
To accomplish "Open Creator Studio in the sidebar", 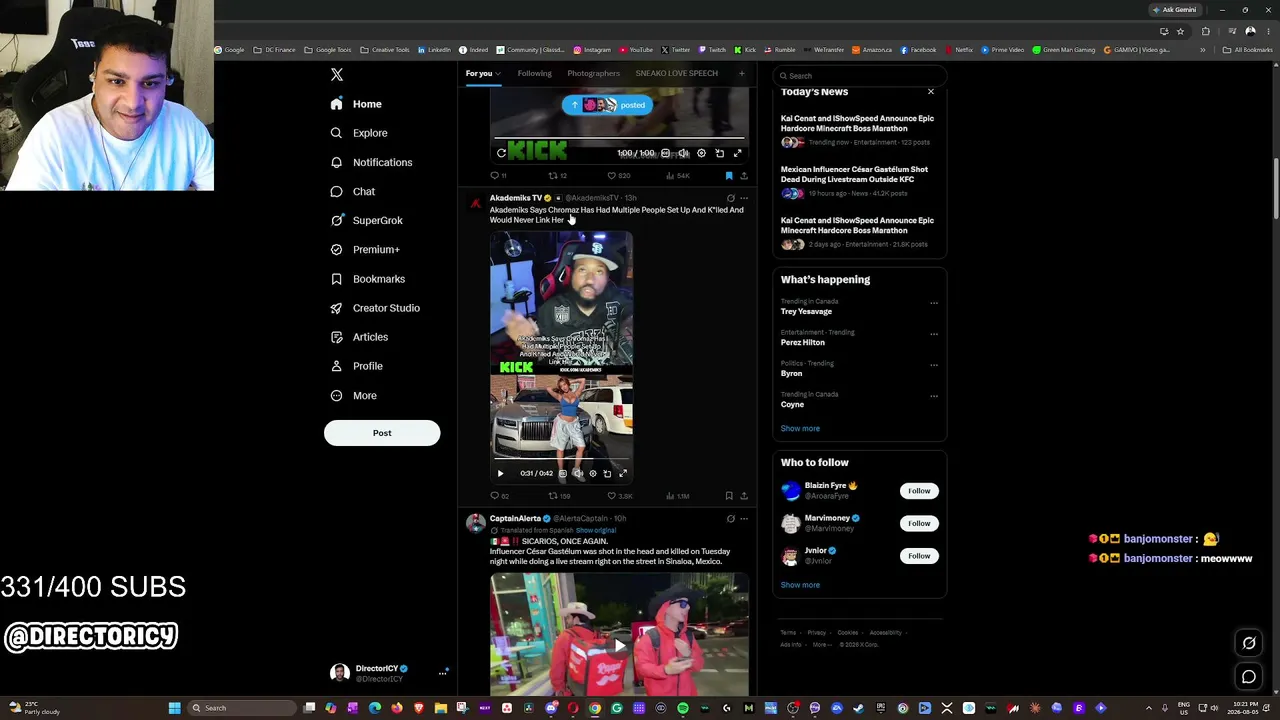I will tap(375, 308).
